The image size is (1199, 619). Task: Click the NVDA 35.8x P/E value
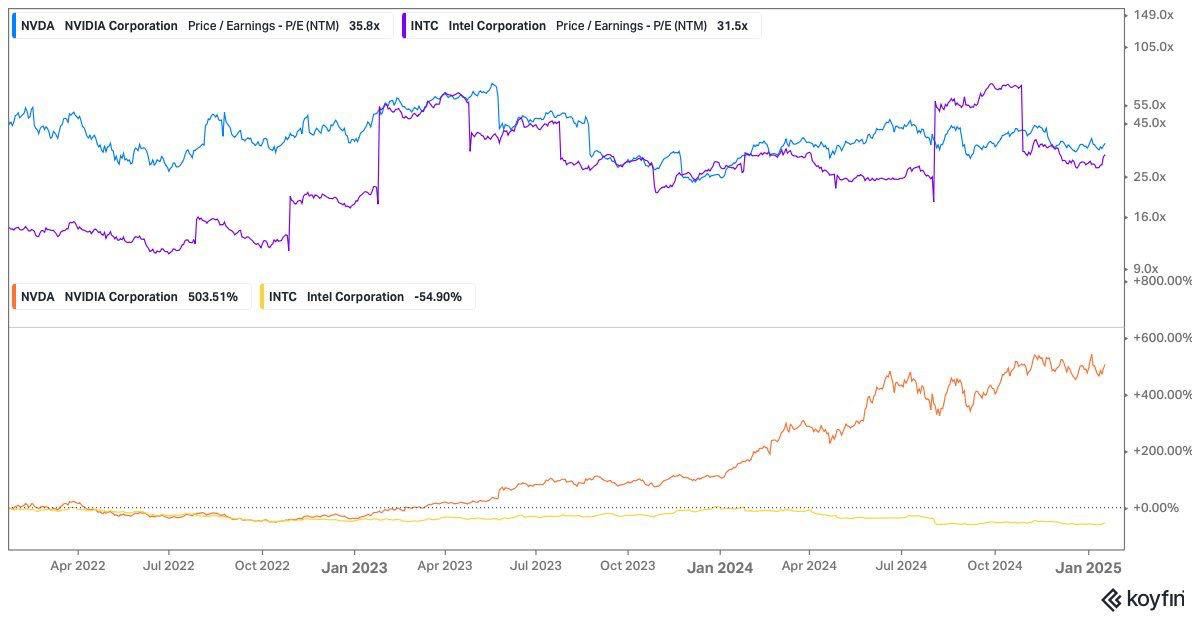click(x=364, y=25)
